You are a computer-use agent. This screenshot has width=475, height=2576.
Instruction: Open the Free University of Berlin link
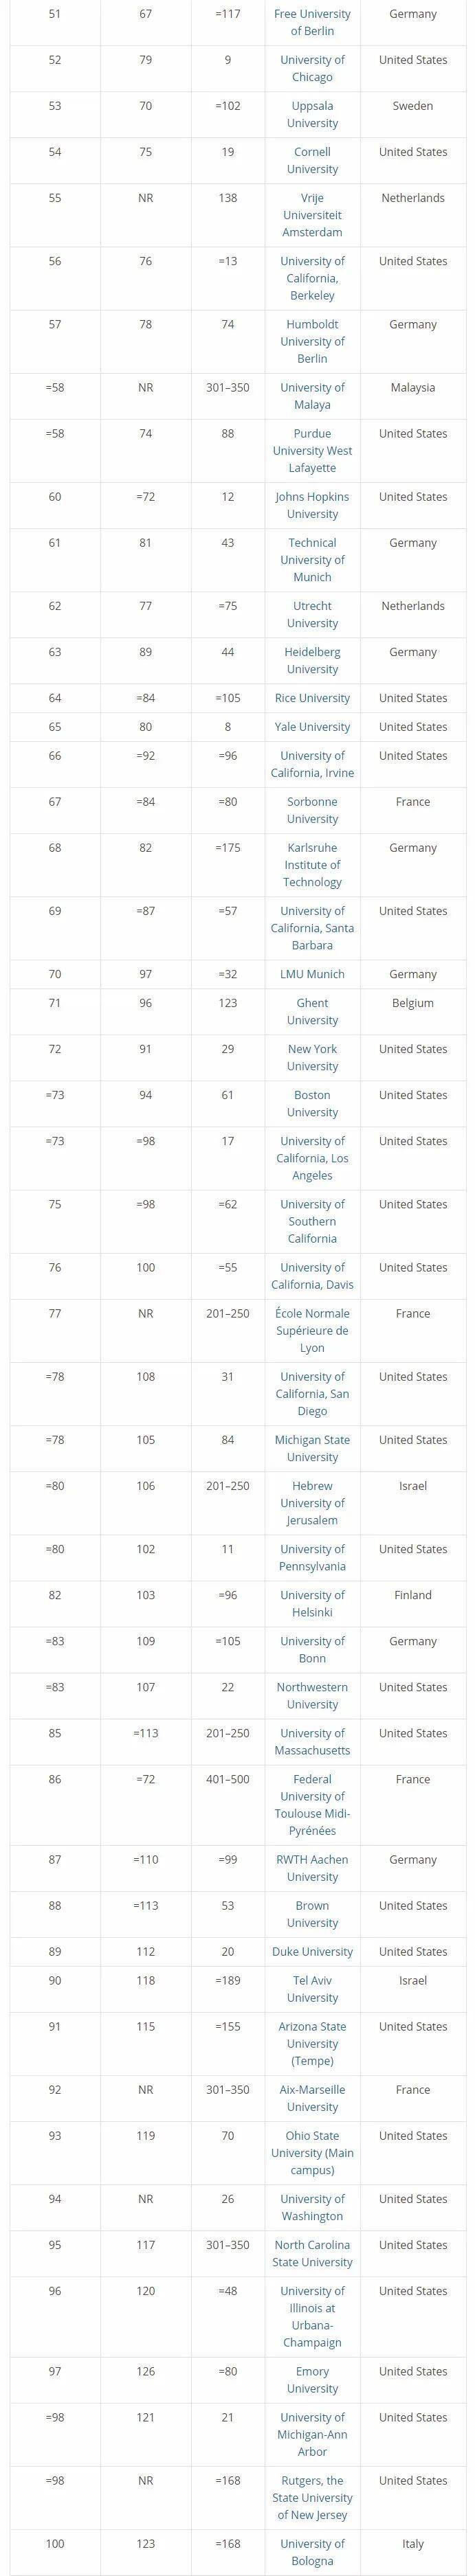312,23
